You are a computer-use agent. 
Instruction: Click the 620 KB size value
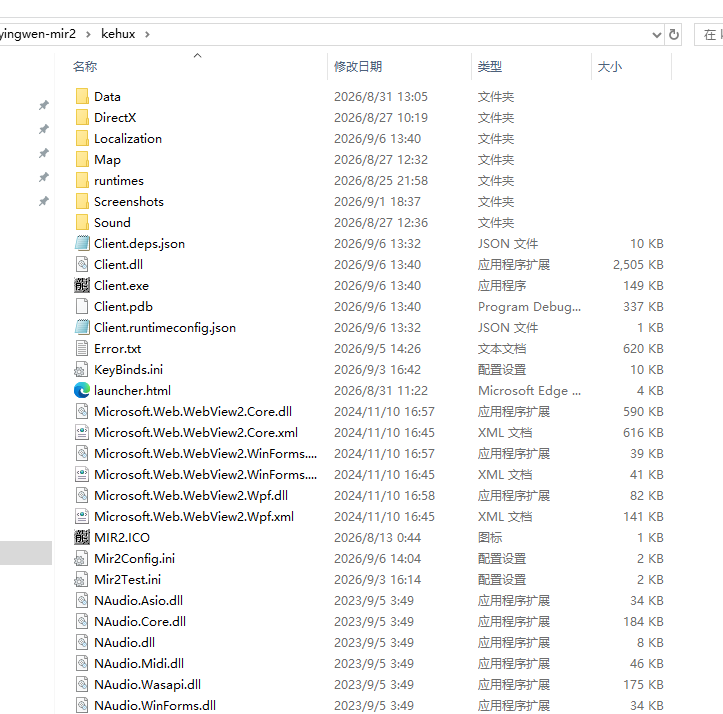point(643,348)
